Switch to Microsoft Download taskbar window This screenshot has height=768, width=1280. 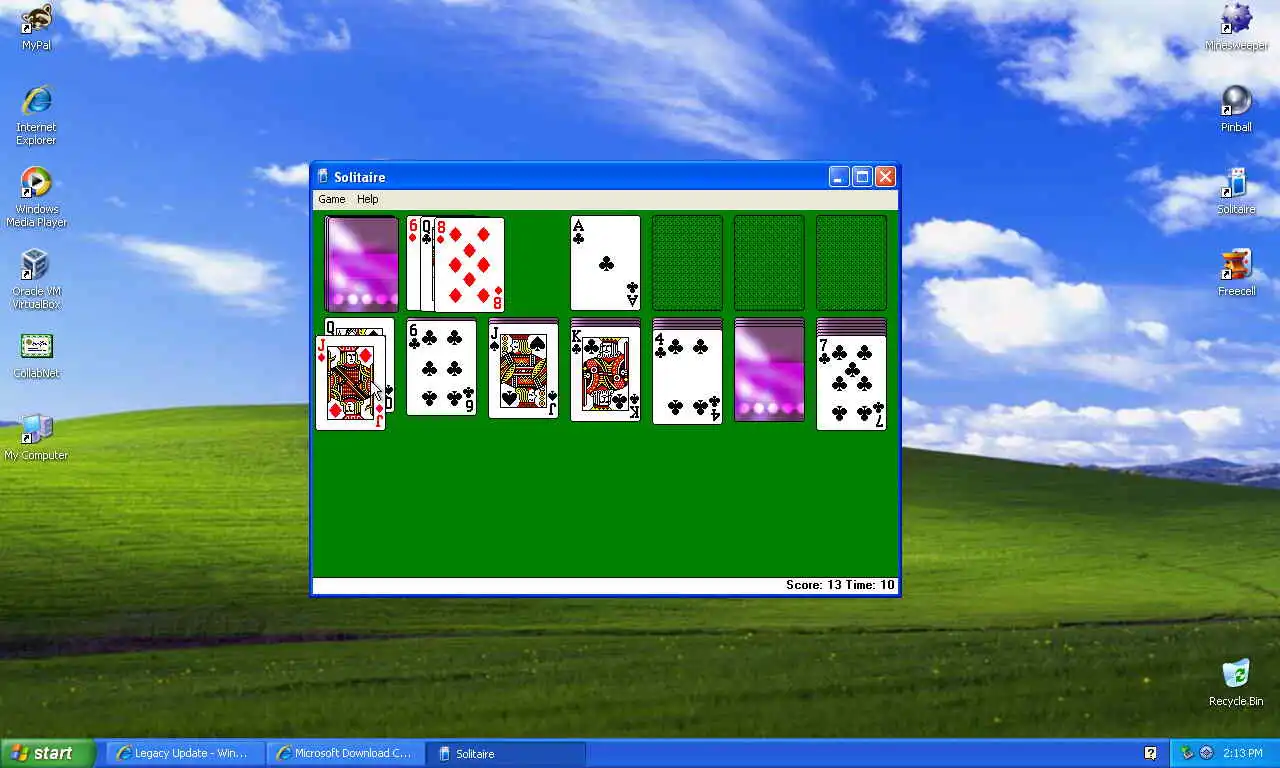point(345,753)
